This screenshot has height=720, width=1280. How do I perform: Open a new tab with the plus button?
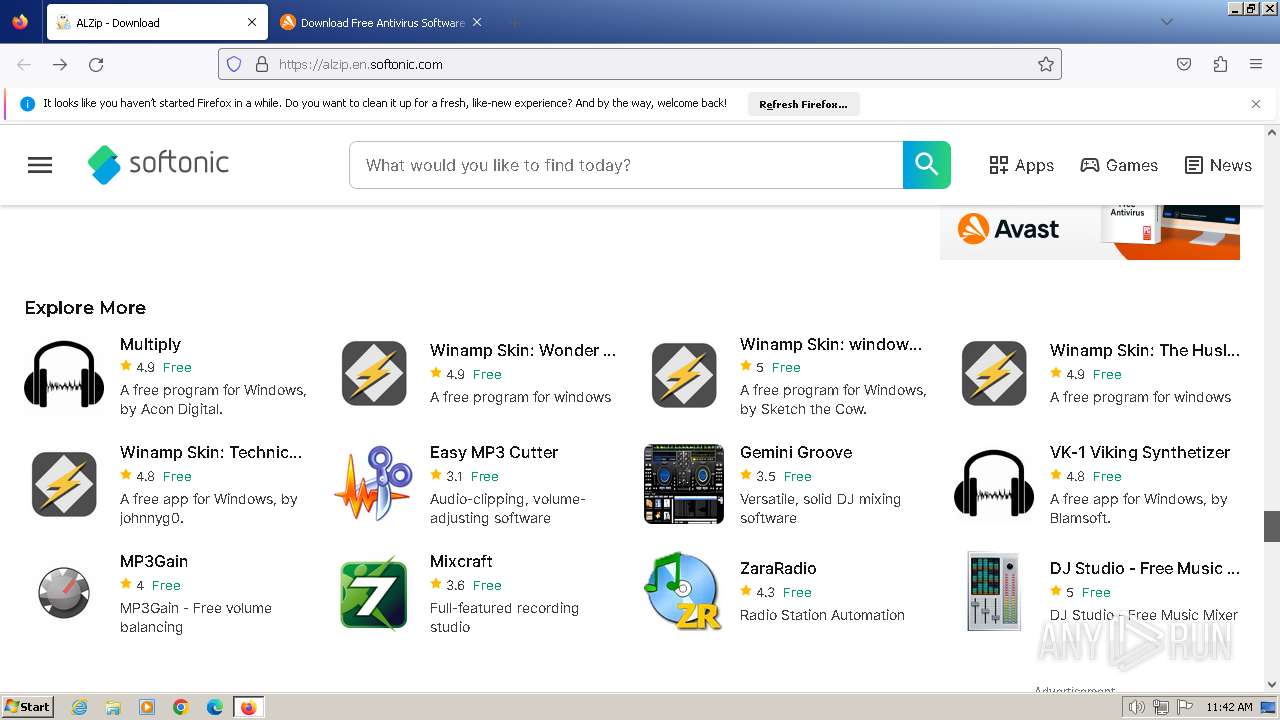514,22
